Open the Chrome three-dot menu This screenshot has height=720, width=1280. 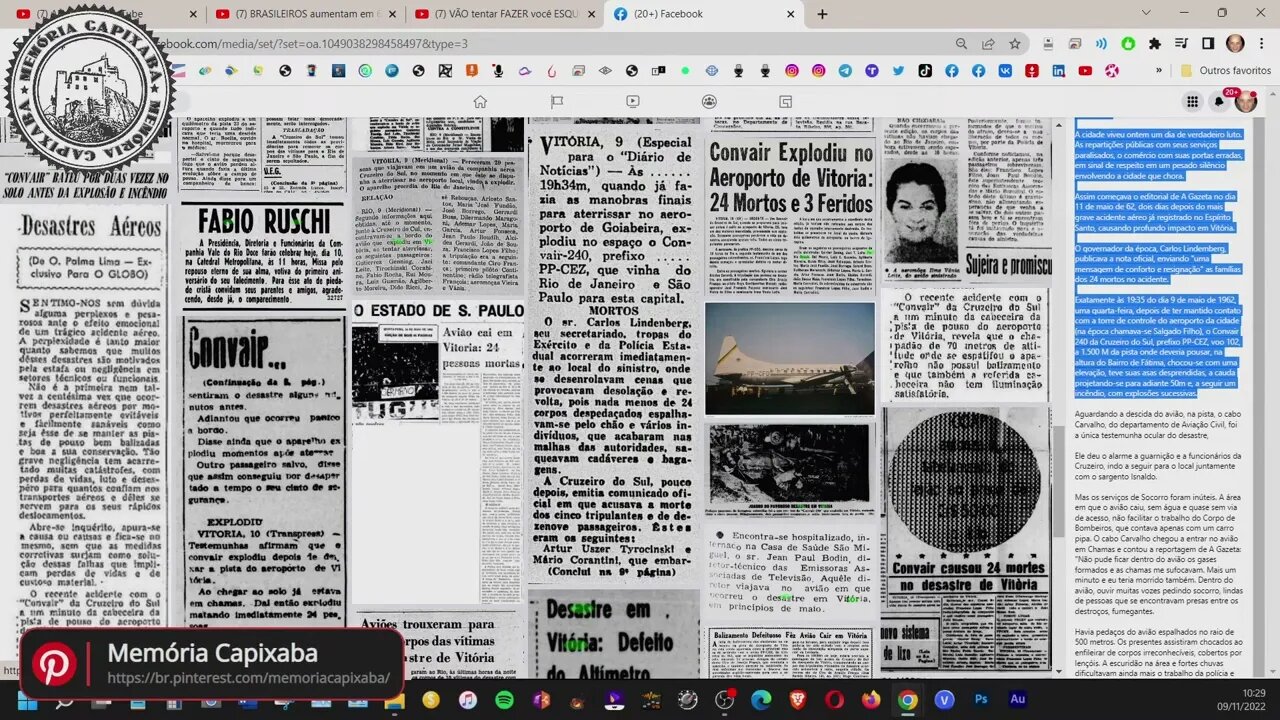(x=1262, y=44)
